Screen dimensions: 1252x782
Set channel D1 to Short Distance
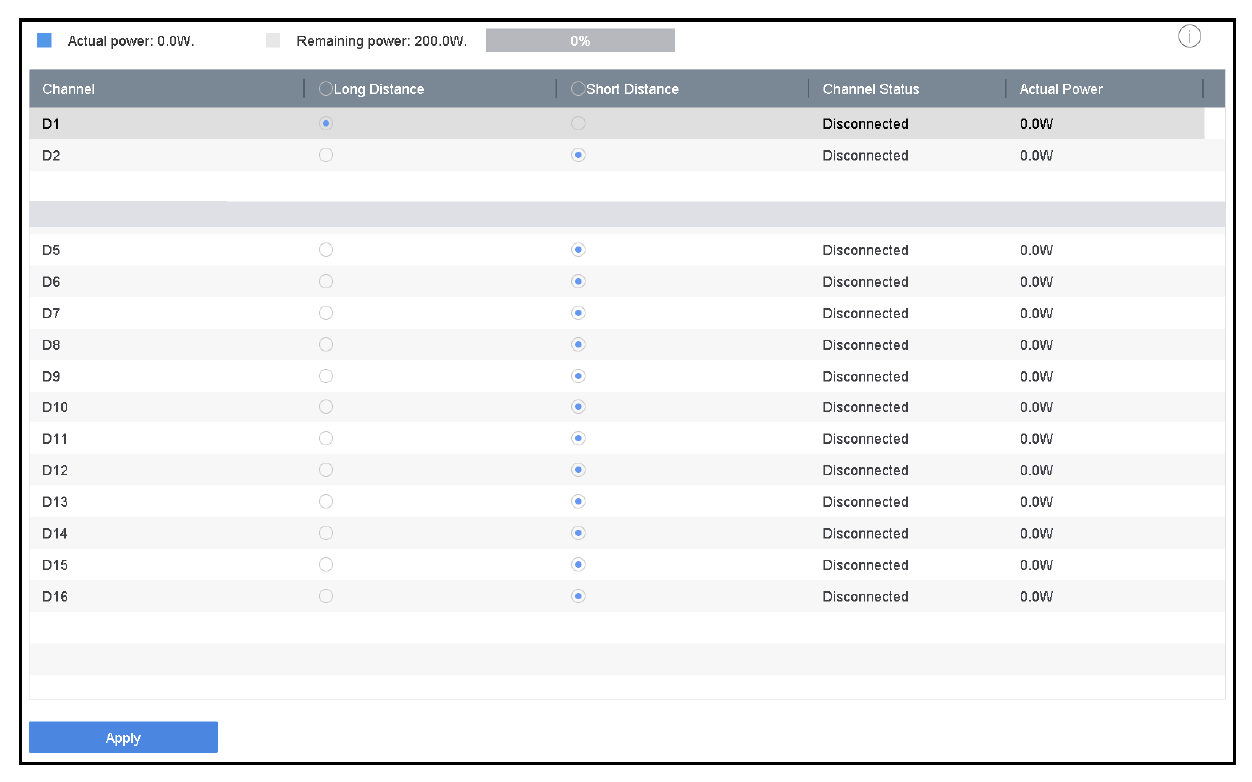(x=578, y=124)
